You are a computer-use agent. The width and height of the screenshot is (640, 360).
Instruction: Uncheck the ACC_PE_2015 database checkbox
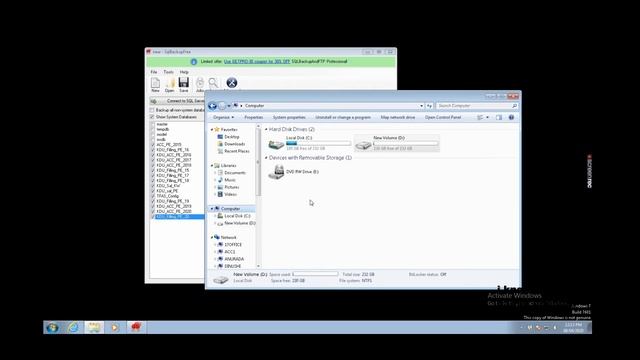[153, 145]
